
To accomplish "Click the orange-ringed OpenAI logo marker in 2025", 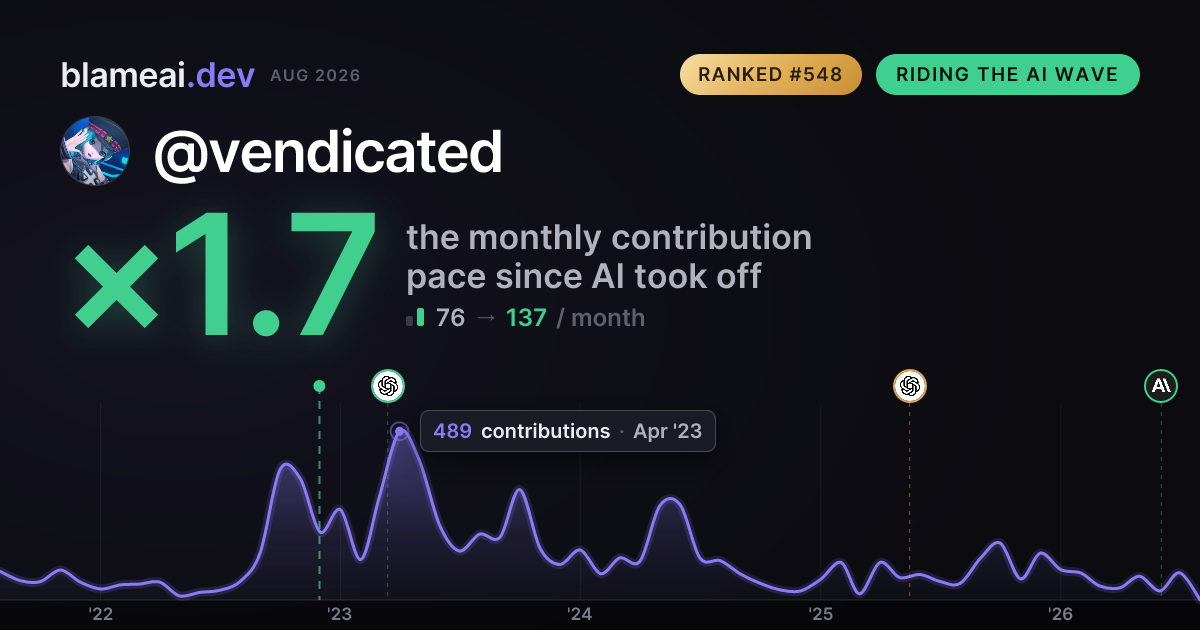I will (909, 386).
